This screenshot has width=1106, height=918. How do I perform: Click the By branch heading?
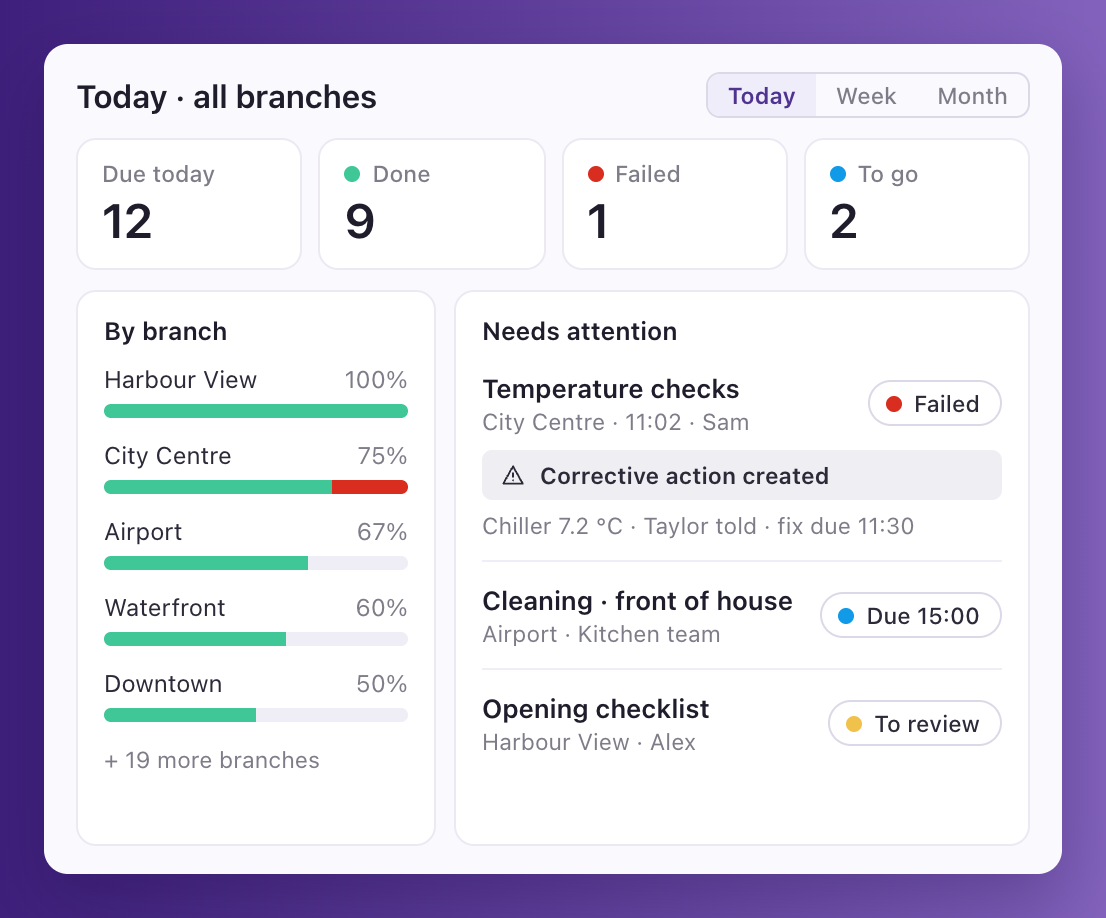pyautogui.click(x=166, y=331)
